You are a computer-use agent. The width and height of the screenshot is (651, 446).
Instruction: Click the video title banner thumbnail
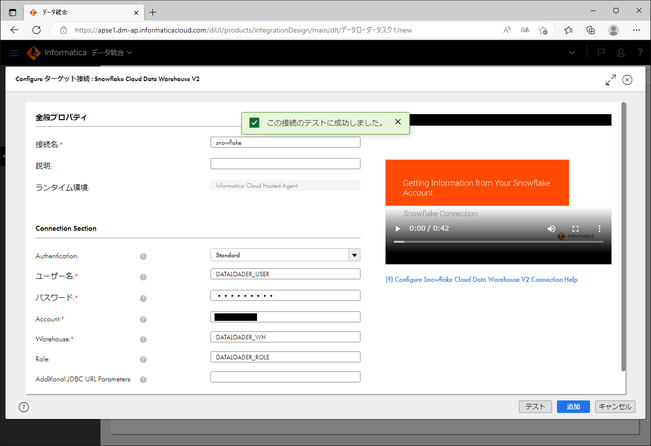pyautogui.click(x=477, y=183)
